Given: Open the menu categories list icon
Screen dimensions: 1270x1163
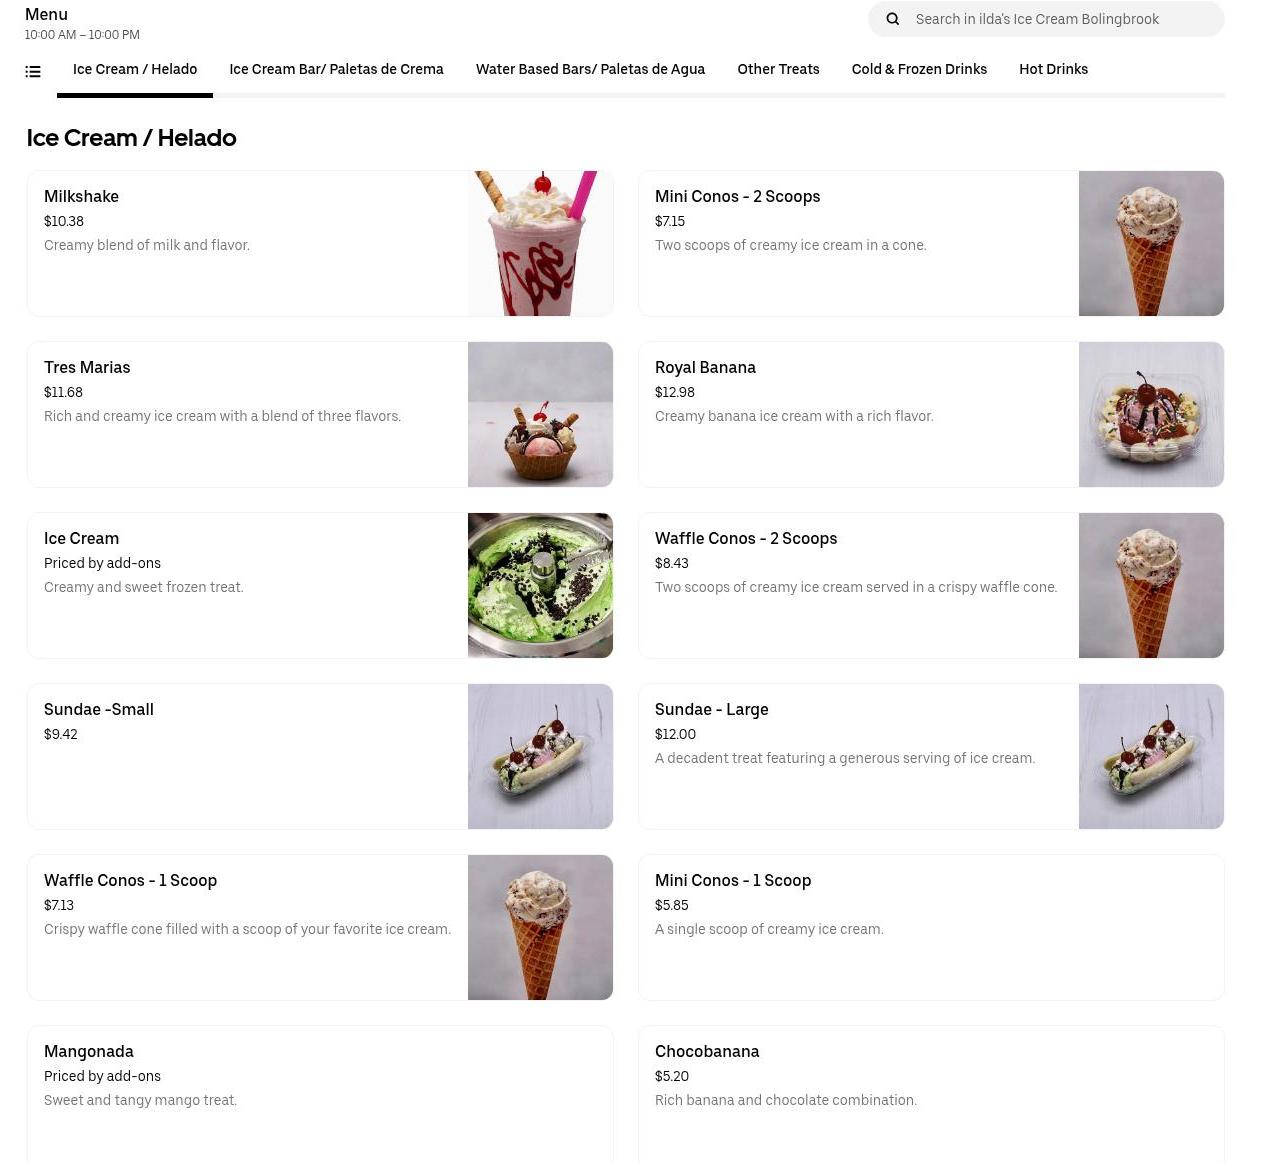Looking at the screenshot, I should 33,71.
